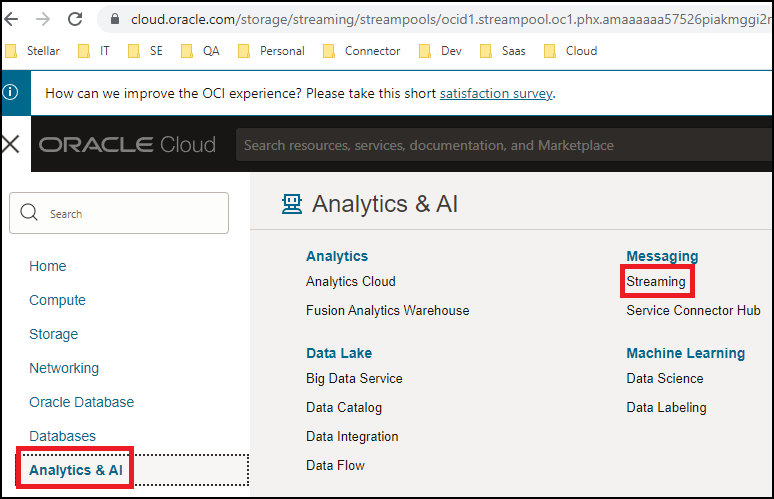This screenshot has width=774, height=499.
Task: Click the info icon in survey banner
Action: 11,93
